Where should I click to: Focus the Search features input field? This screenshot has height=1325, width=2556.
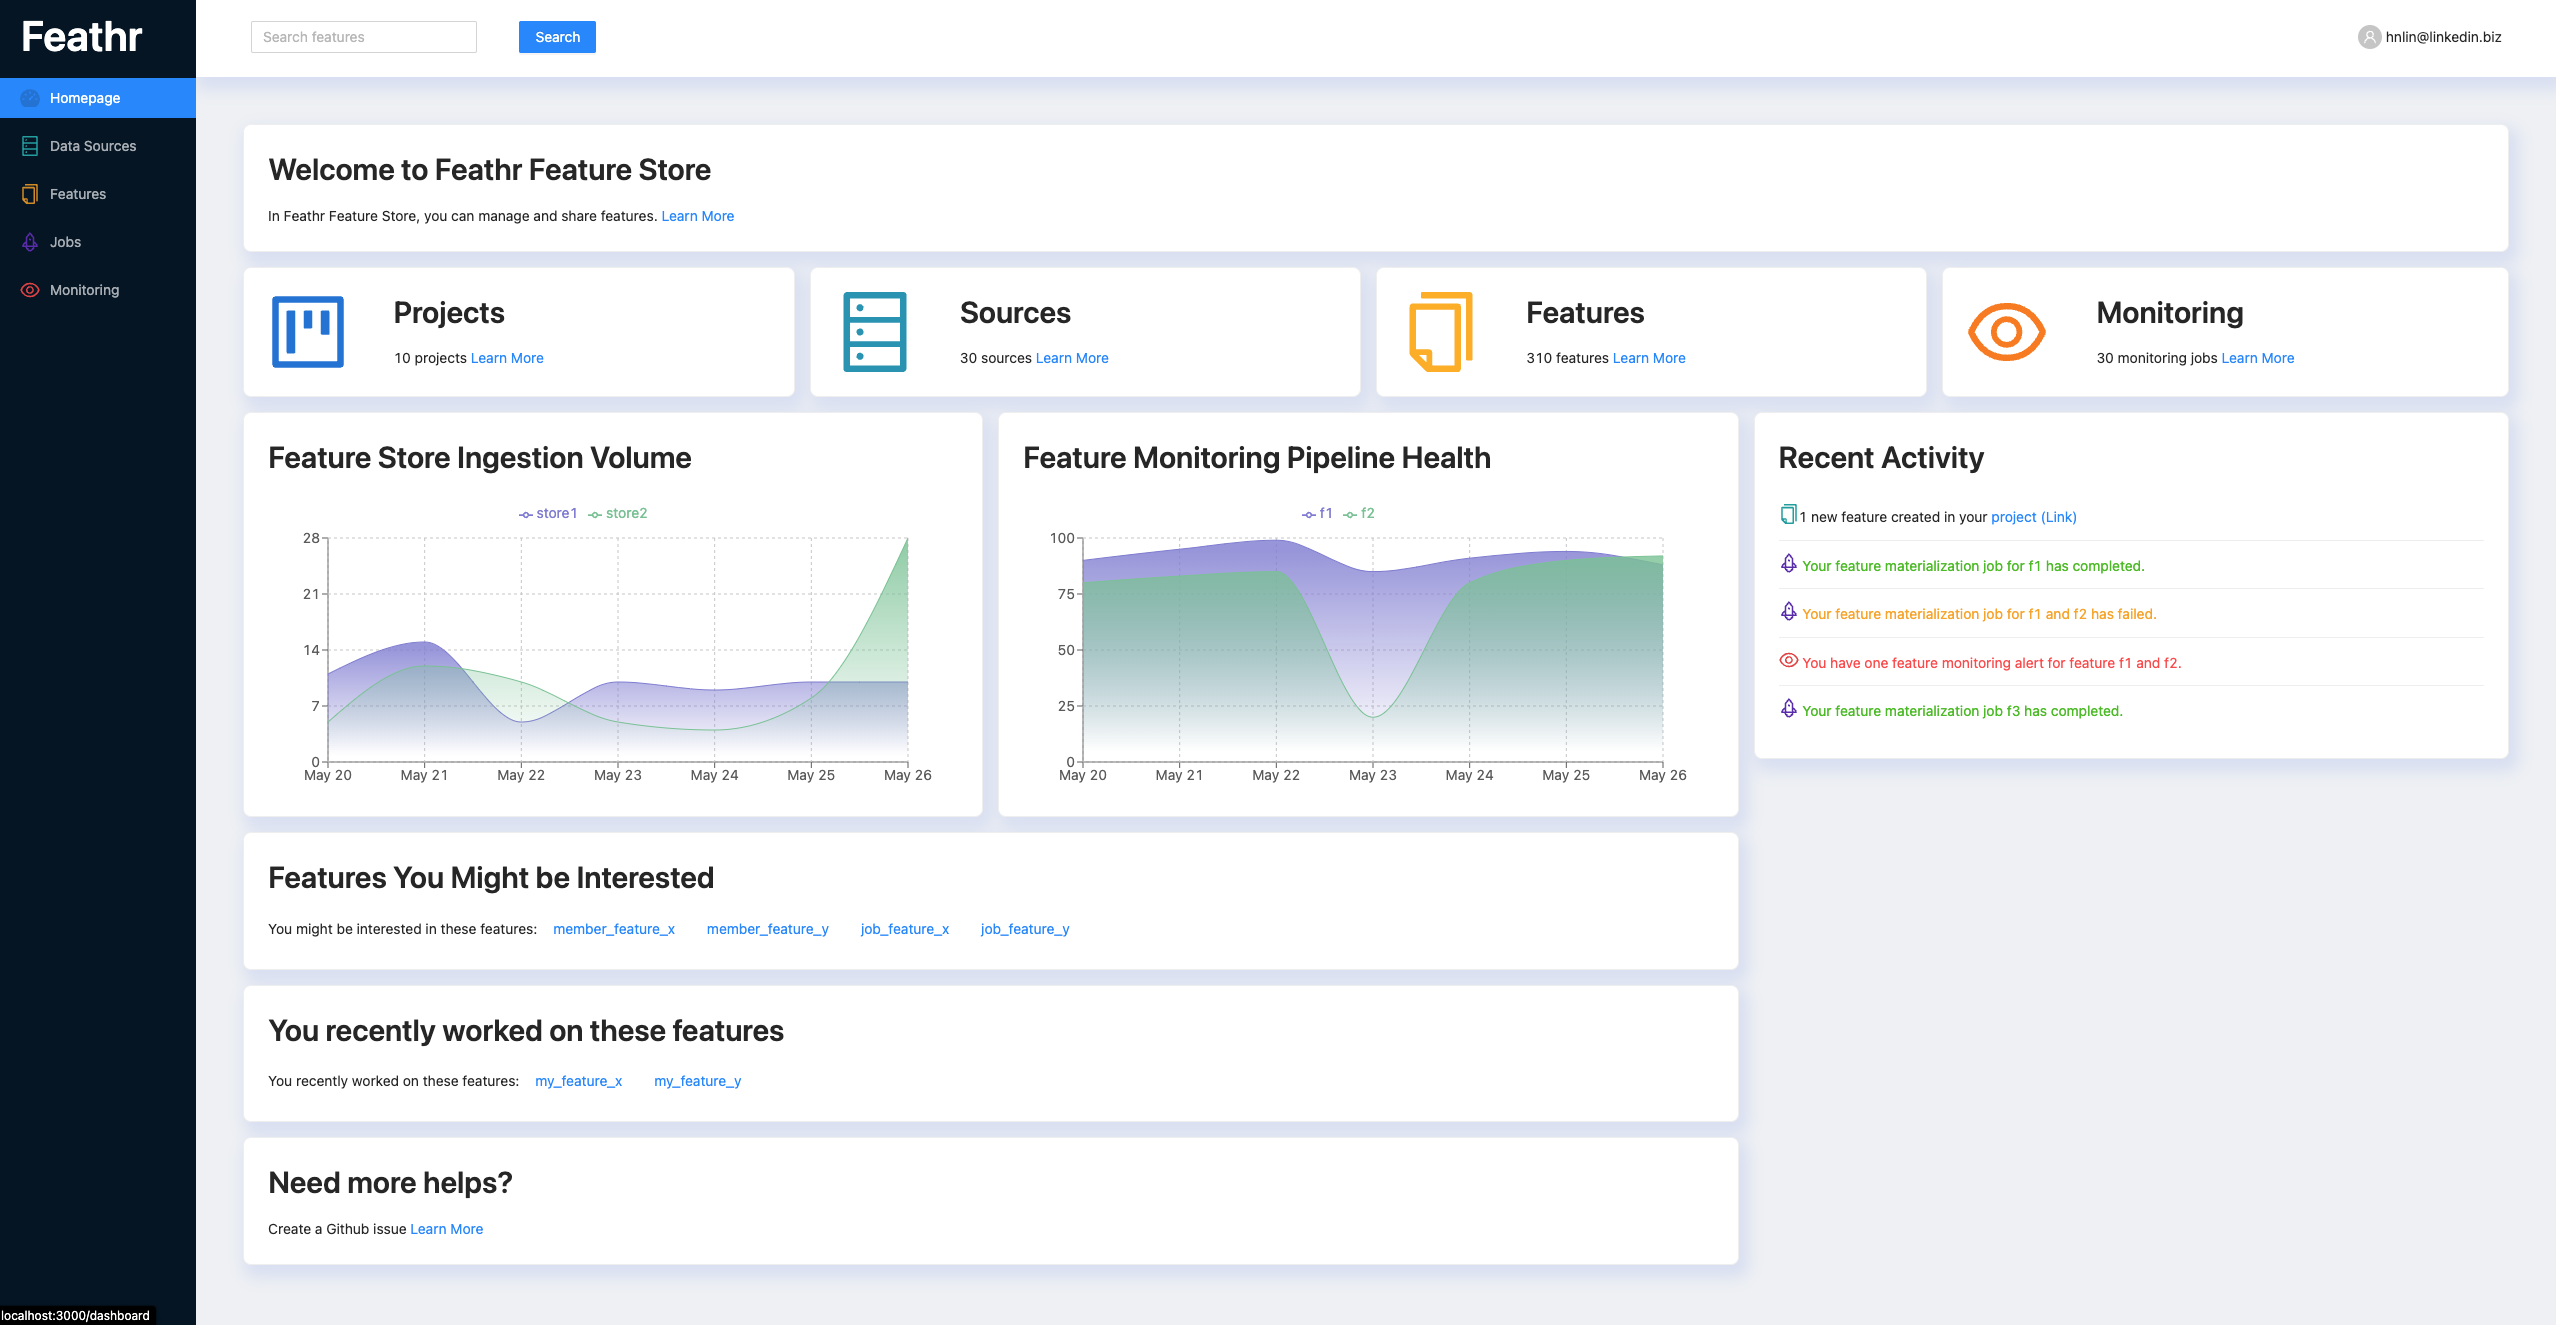(x=364, y=37)
